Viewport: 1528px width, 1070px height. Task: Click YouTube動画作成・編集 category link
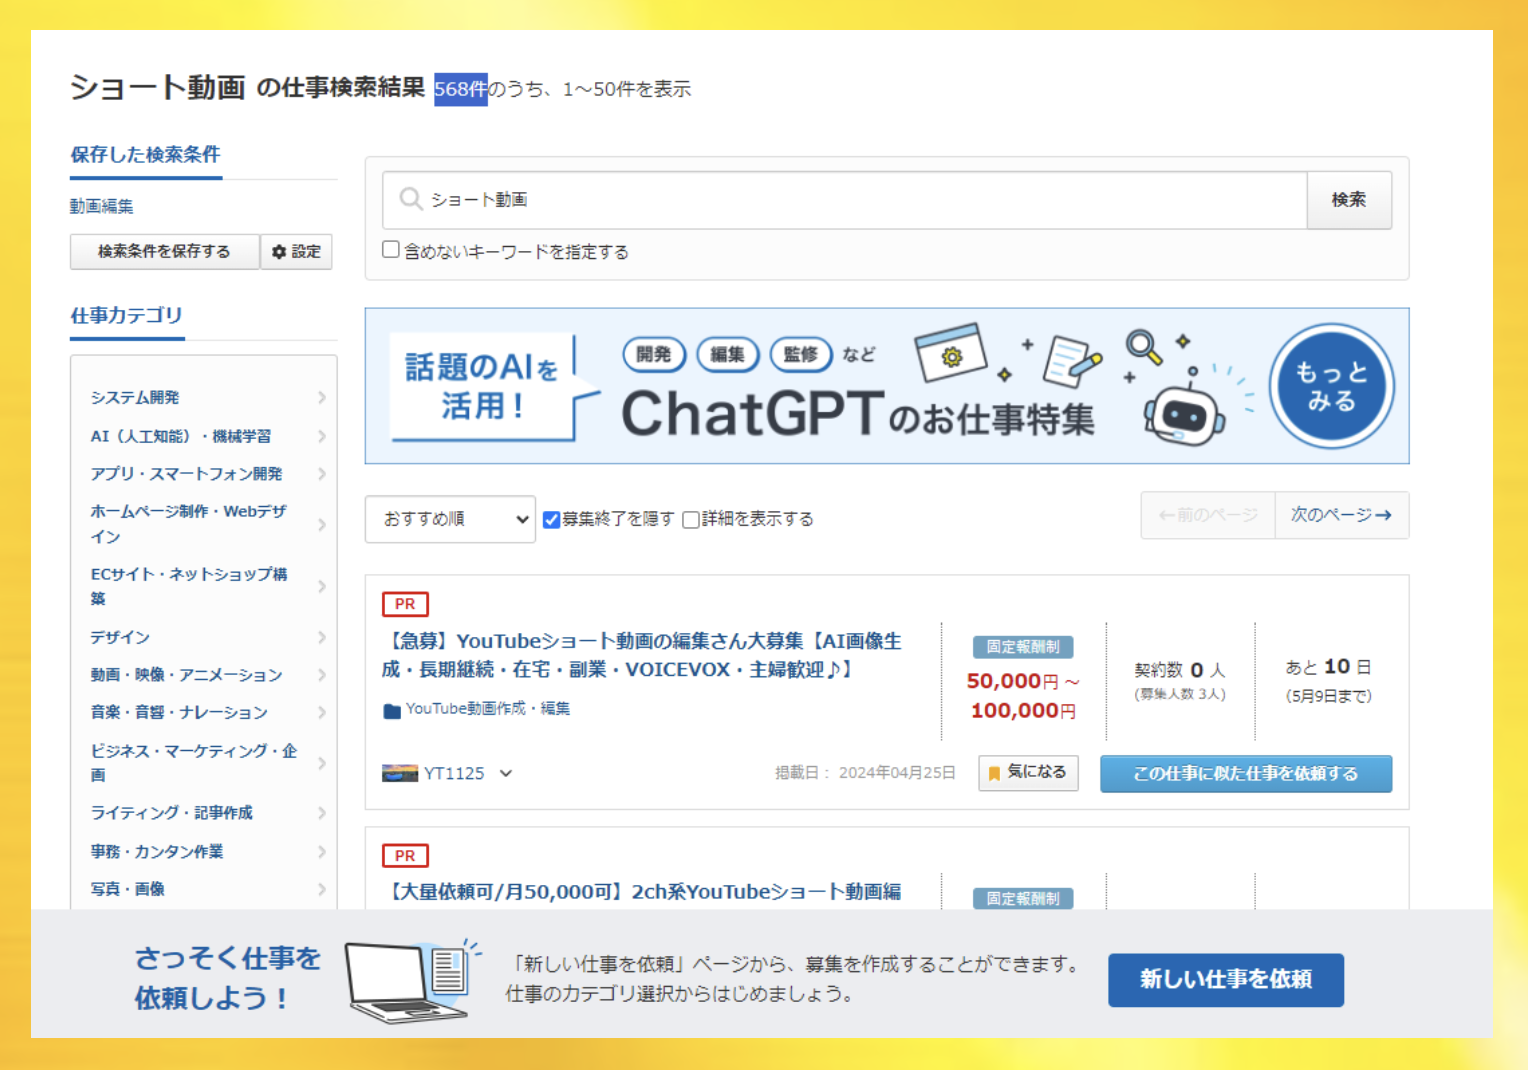(488, 709)
